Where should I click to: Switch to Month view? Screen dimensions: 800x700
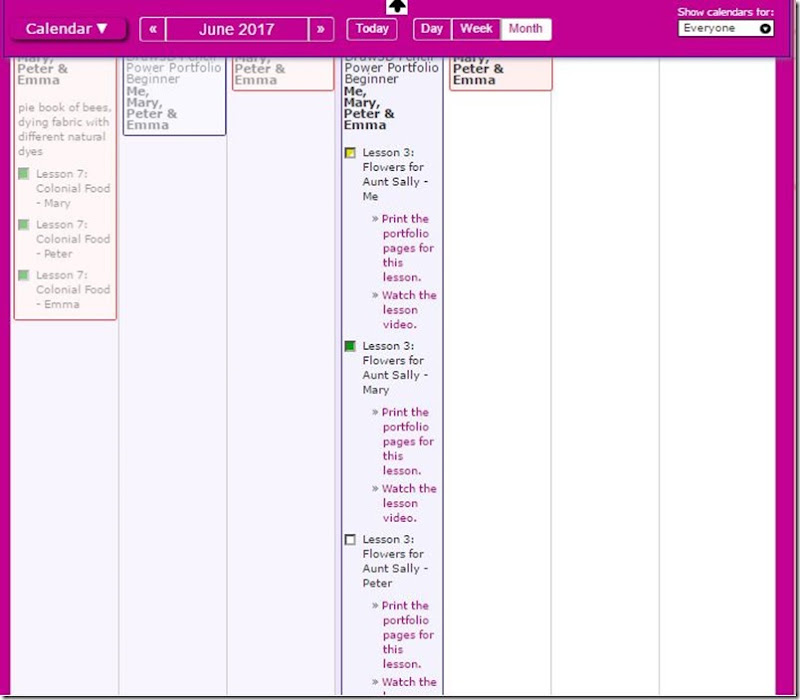click(x=526, y=29)
